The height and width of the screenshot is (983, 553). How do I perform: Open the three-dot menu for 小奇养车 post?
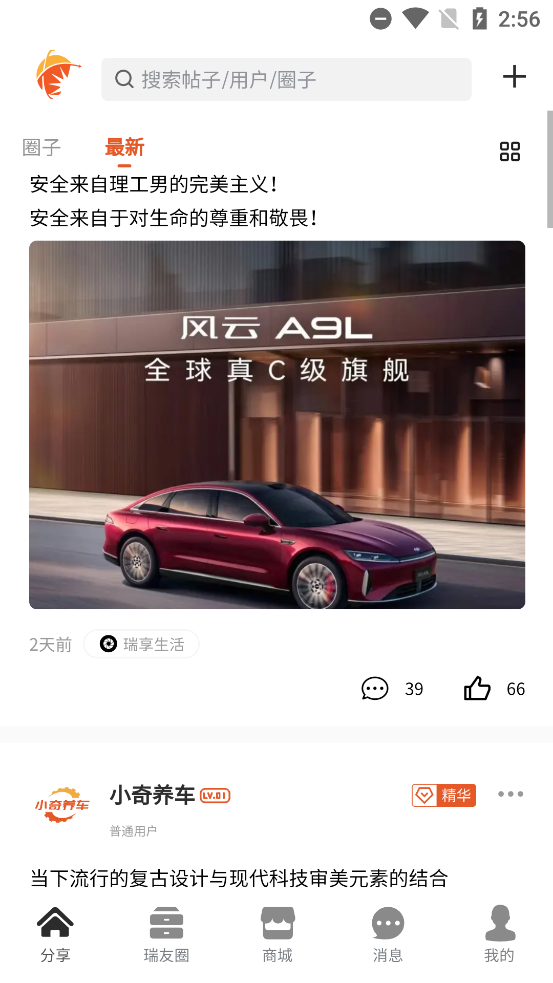[510, 794]
